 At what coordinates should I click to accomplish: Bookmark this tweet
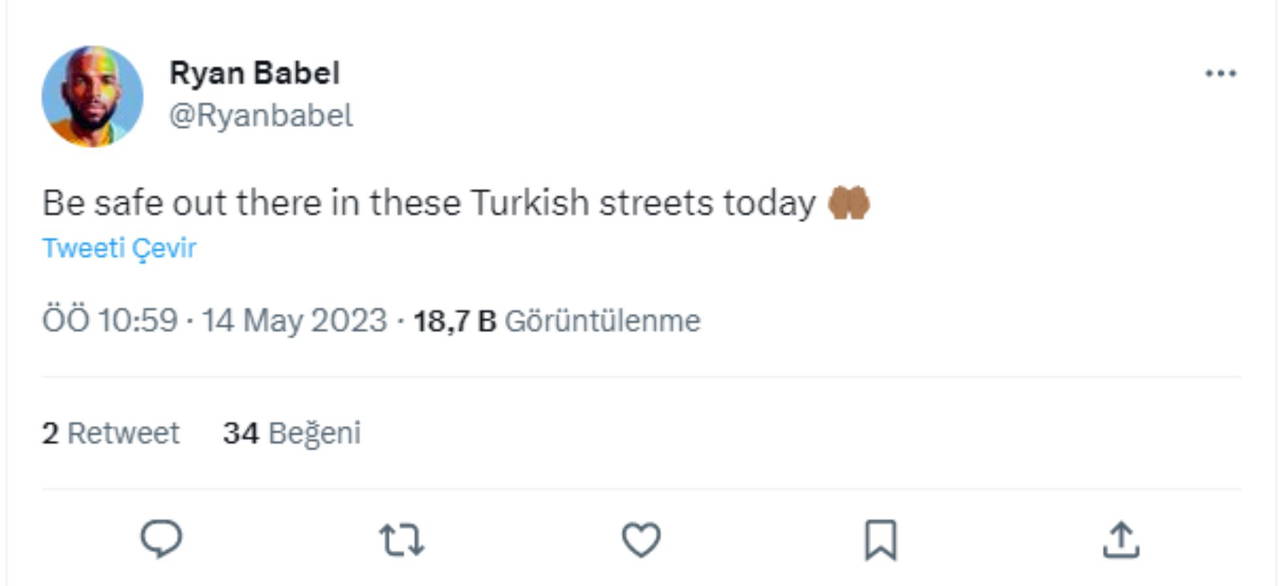880,541
